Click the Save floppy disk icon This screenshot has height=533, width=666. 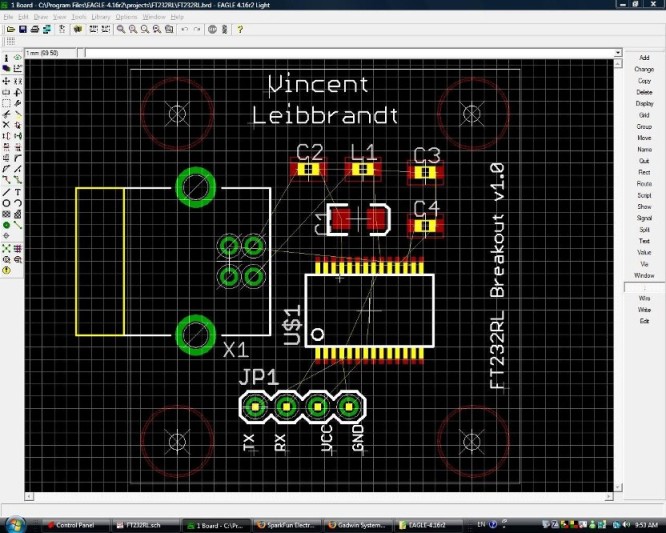[x=23, y=29]
